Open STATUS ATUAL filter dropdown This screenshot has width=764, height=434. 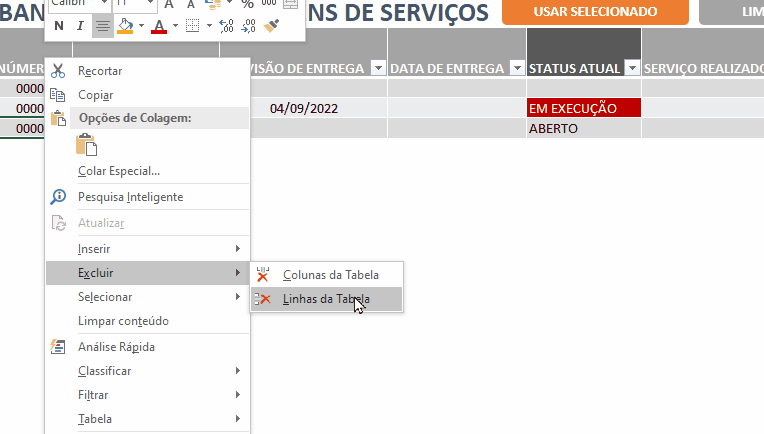632,68
